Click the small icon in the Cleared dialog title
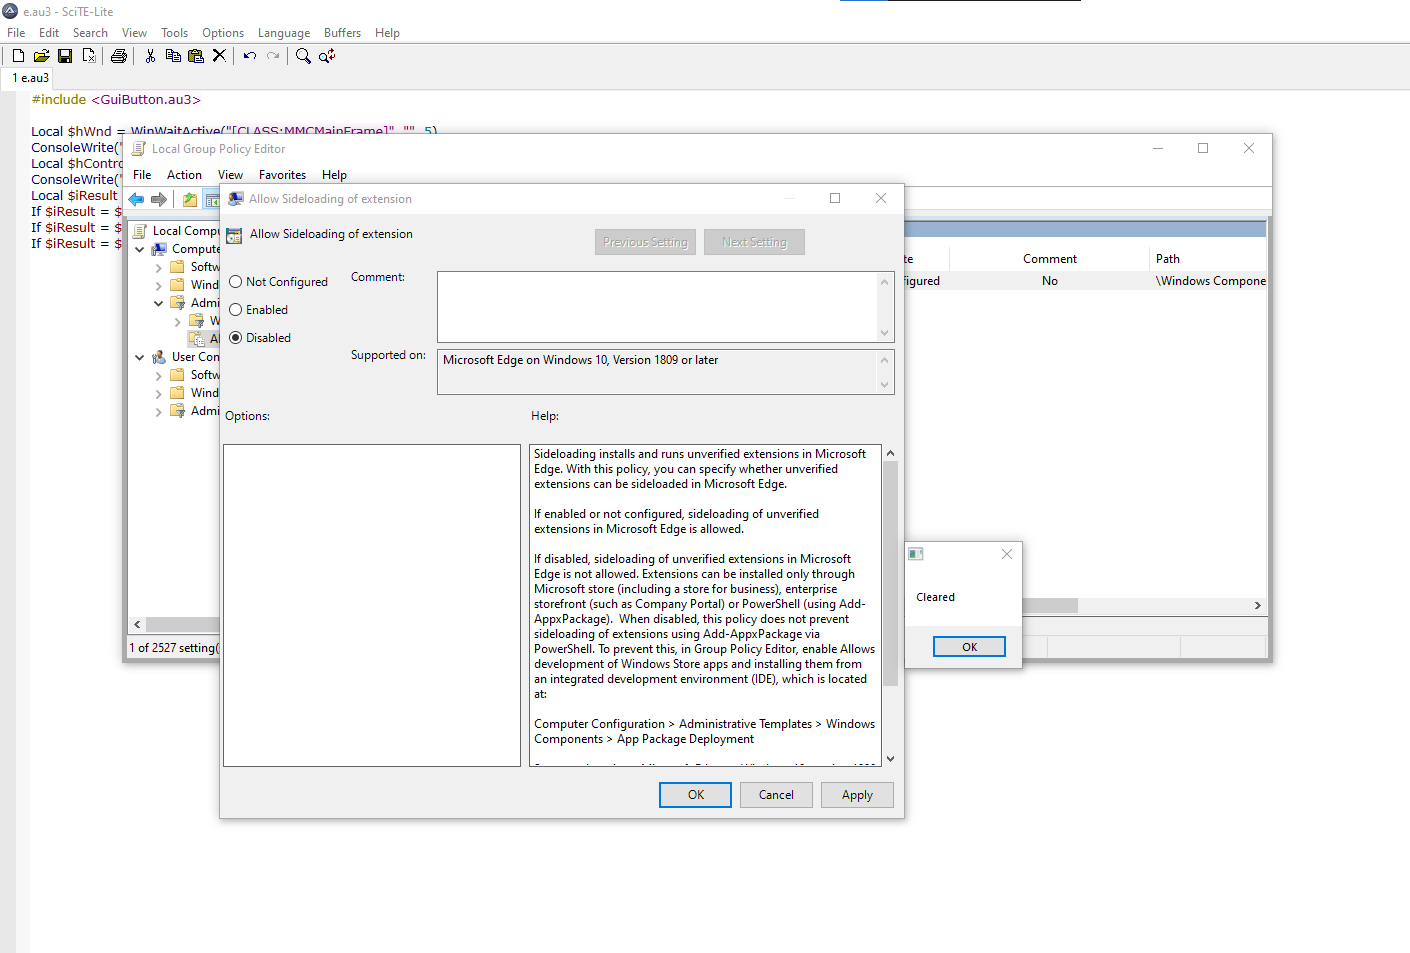This screenshot has width=1410, height=953. pyautogui.click(x=916, y=554)
